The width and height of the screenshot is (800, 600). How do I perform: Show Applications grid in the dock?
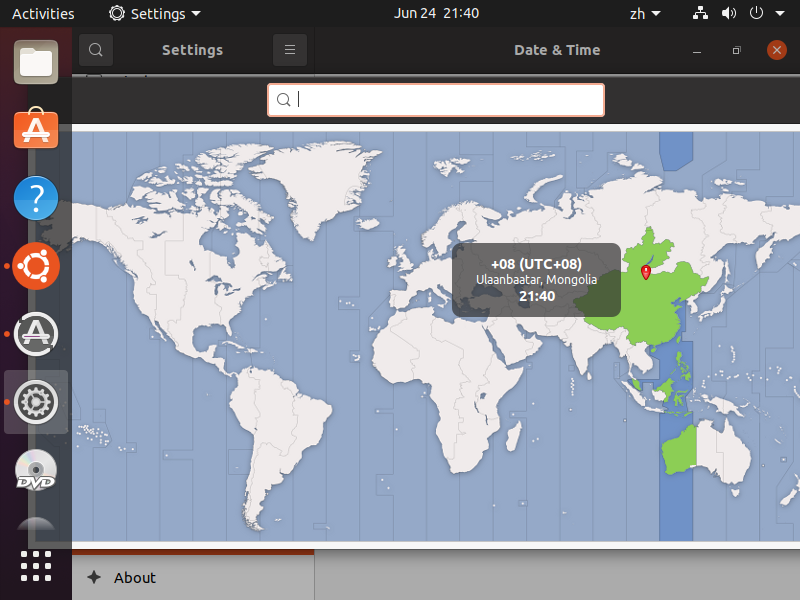point(36,565)
